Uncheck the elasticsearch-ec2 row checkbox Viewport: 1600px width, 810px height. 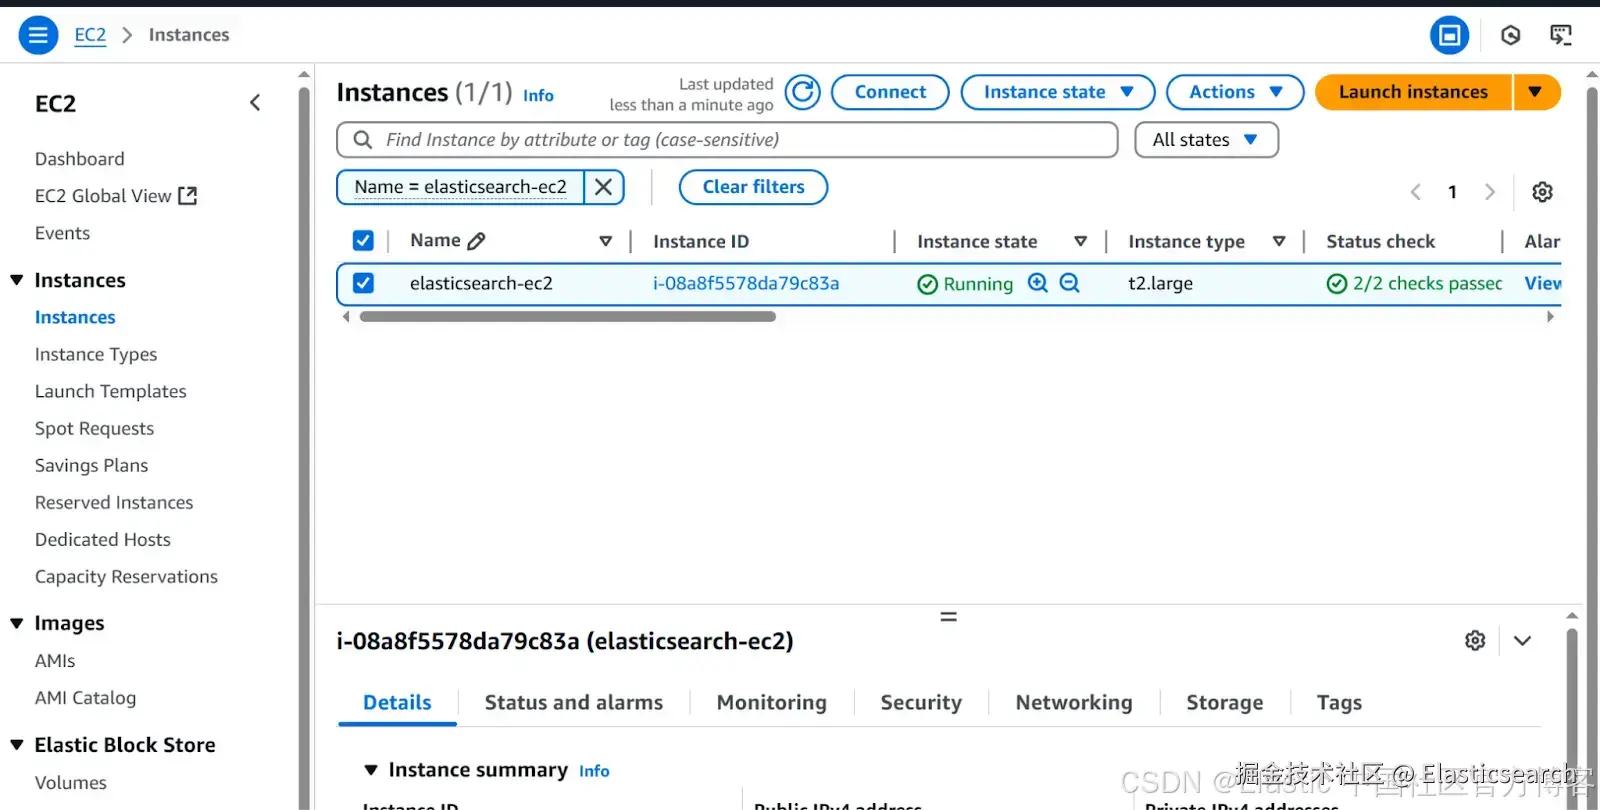pyautogui.click(x=363, y=283)
